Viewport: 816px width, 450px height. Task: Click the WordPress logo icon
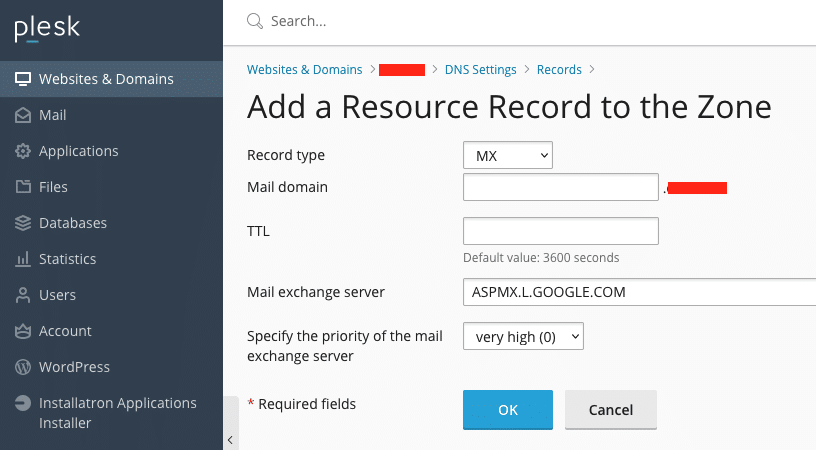(23, 367)
